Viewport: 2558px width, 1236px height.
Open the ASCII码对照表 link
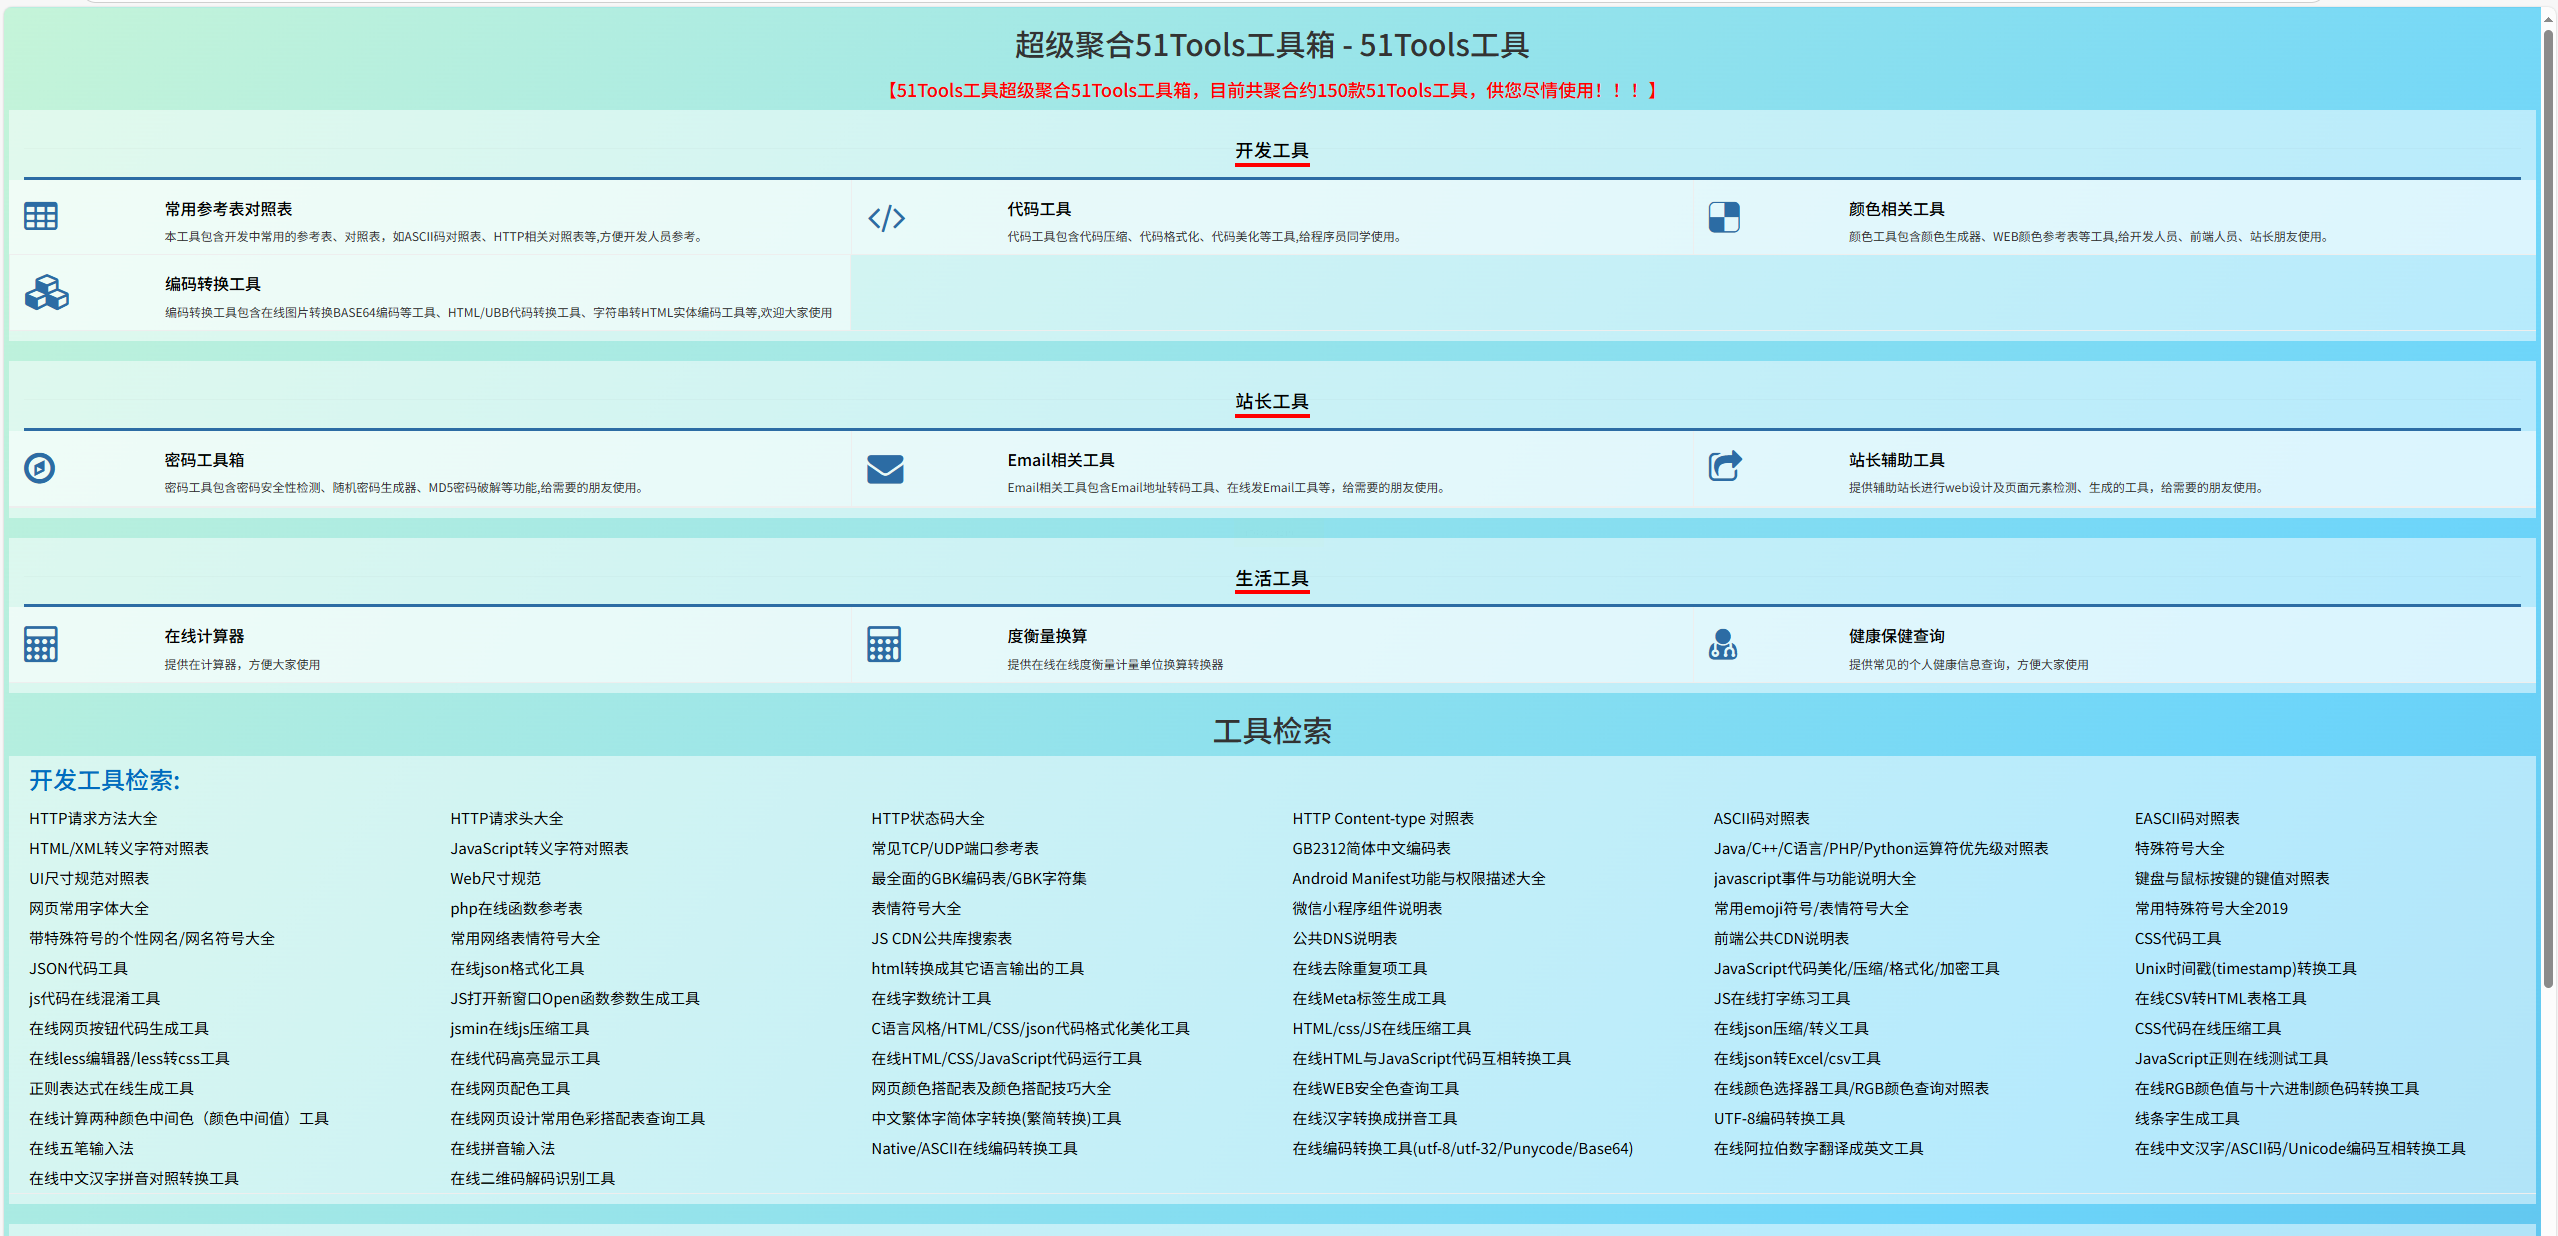click(x=1761, y=819)
